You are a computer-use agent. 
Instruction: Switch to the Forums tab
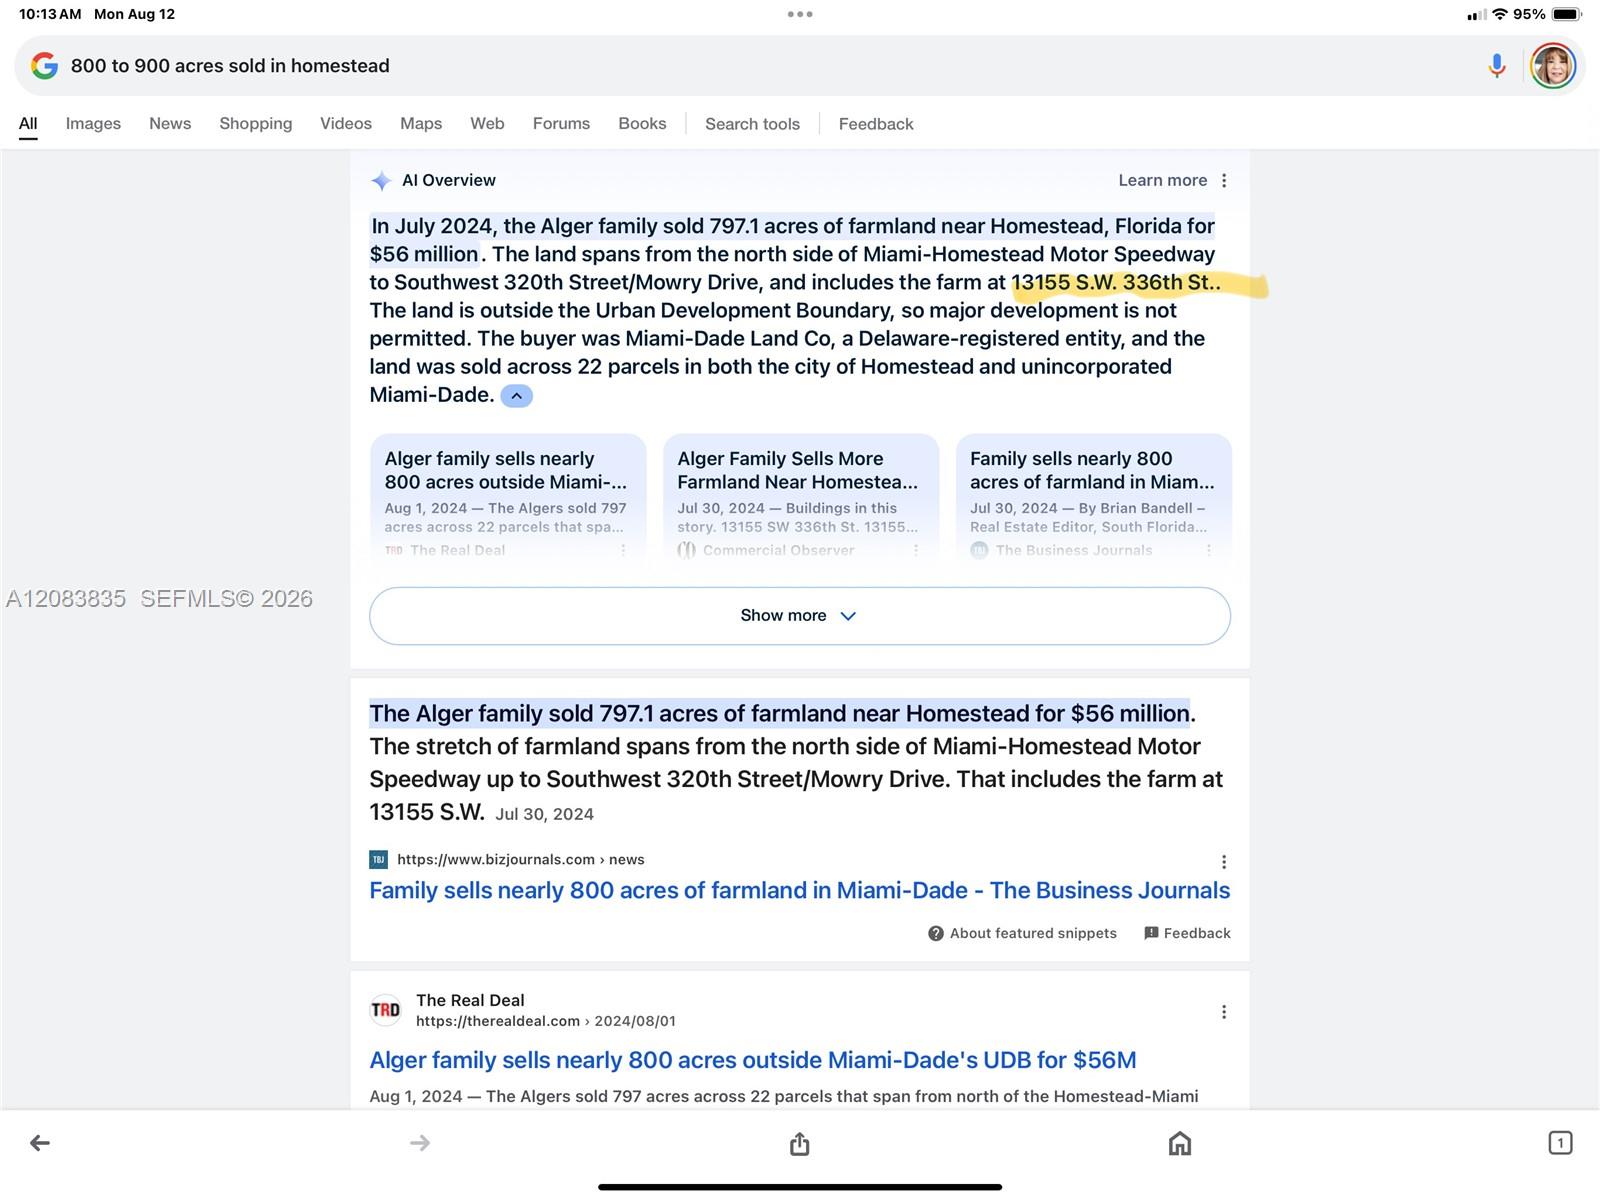point(561,124)
